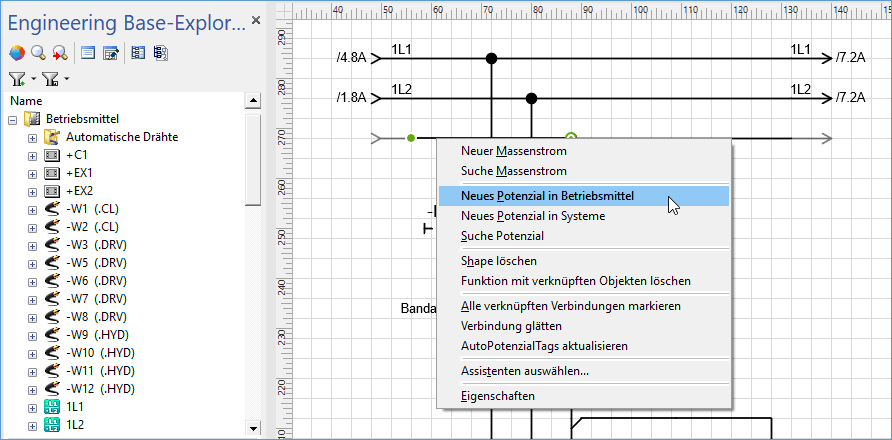The height and width of the screenshot is (440, 892).
Task: Choose Neuer Massenstrom from context menu
Action: 513,151
